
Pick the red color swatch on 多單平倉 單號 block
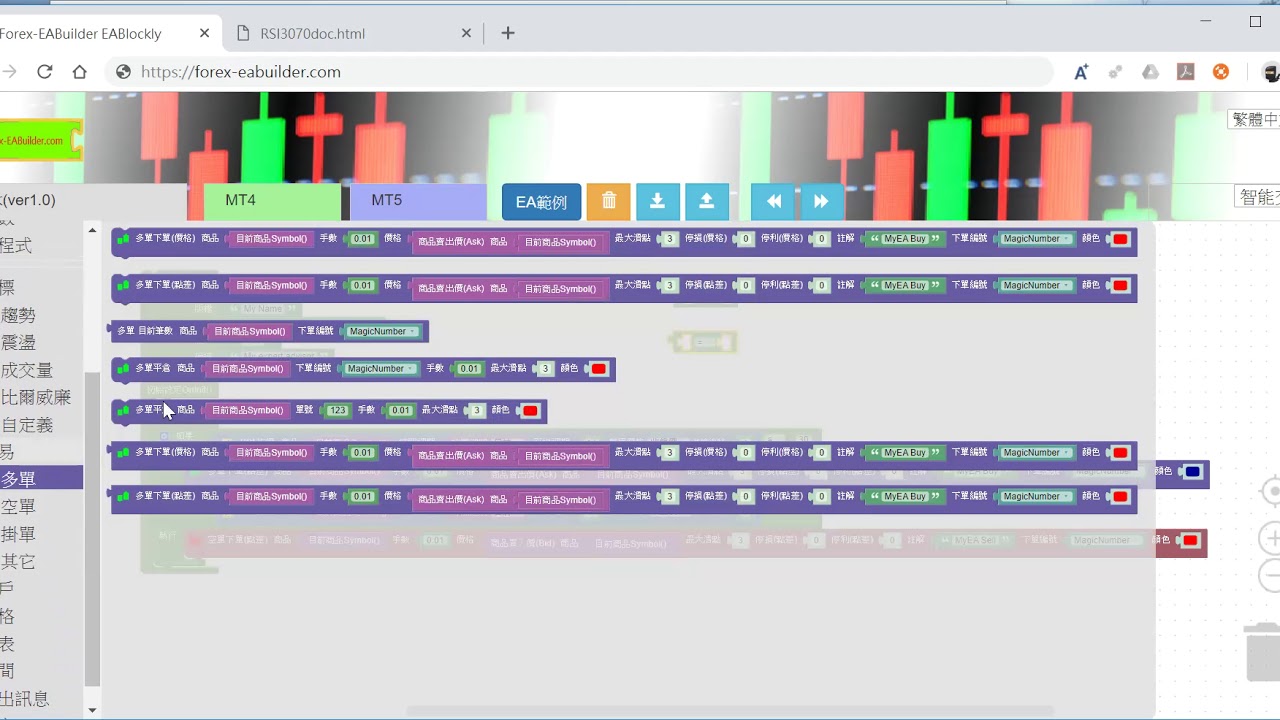[x=530, y=411]
